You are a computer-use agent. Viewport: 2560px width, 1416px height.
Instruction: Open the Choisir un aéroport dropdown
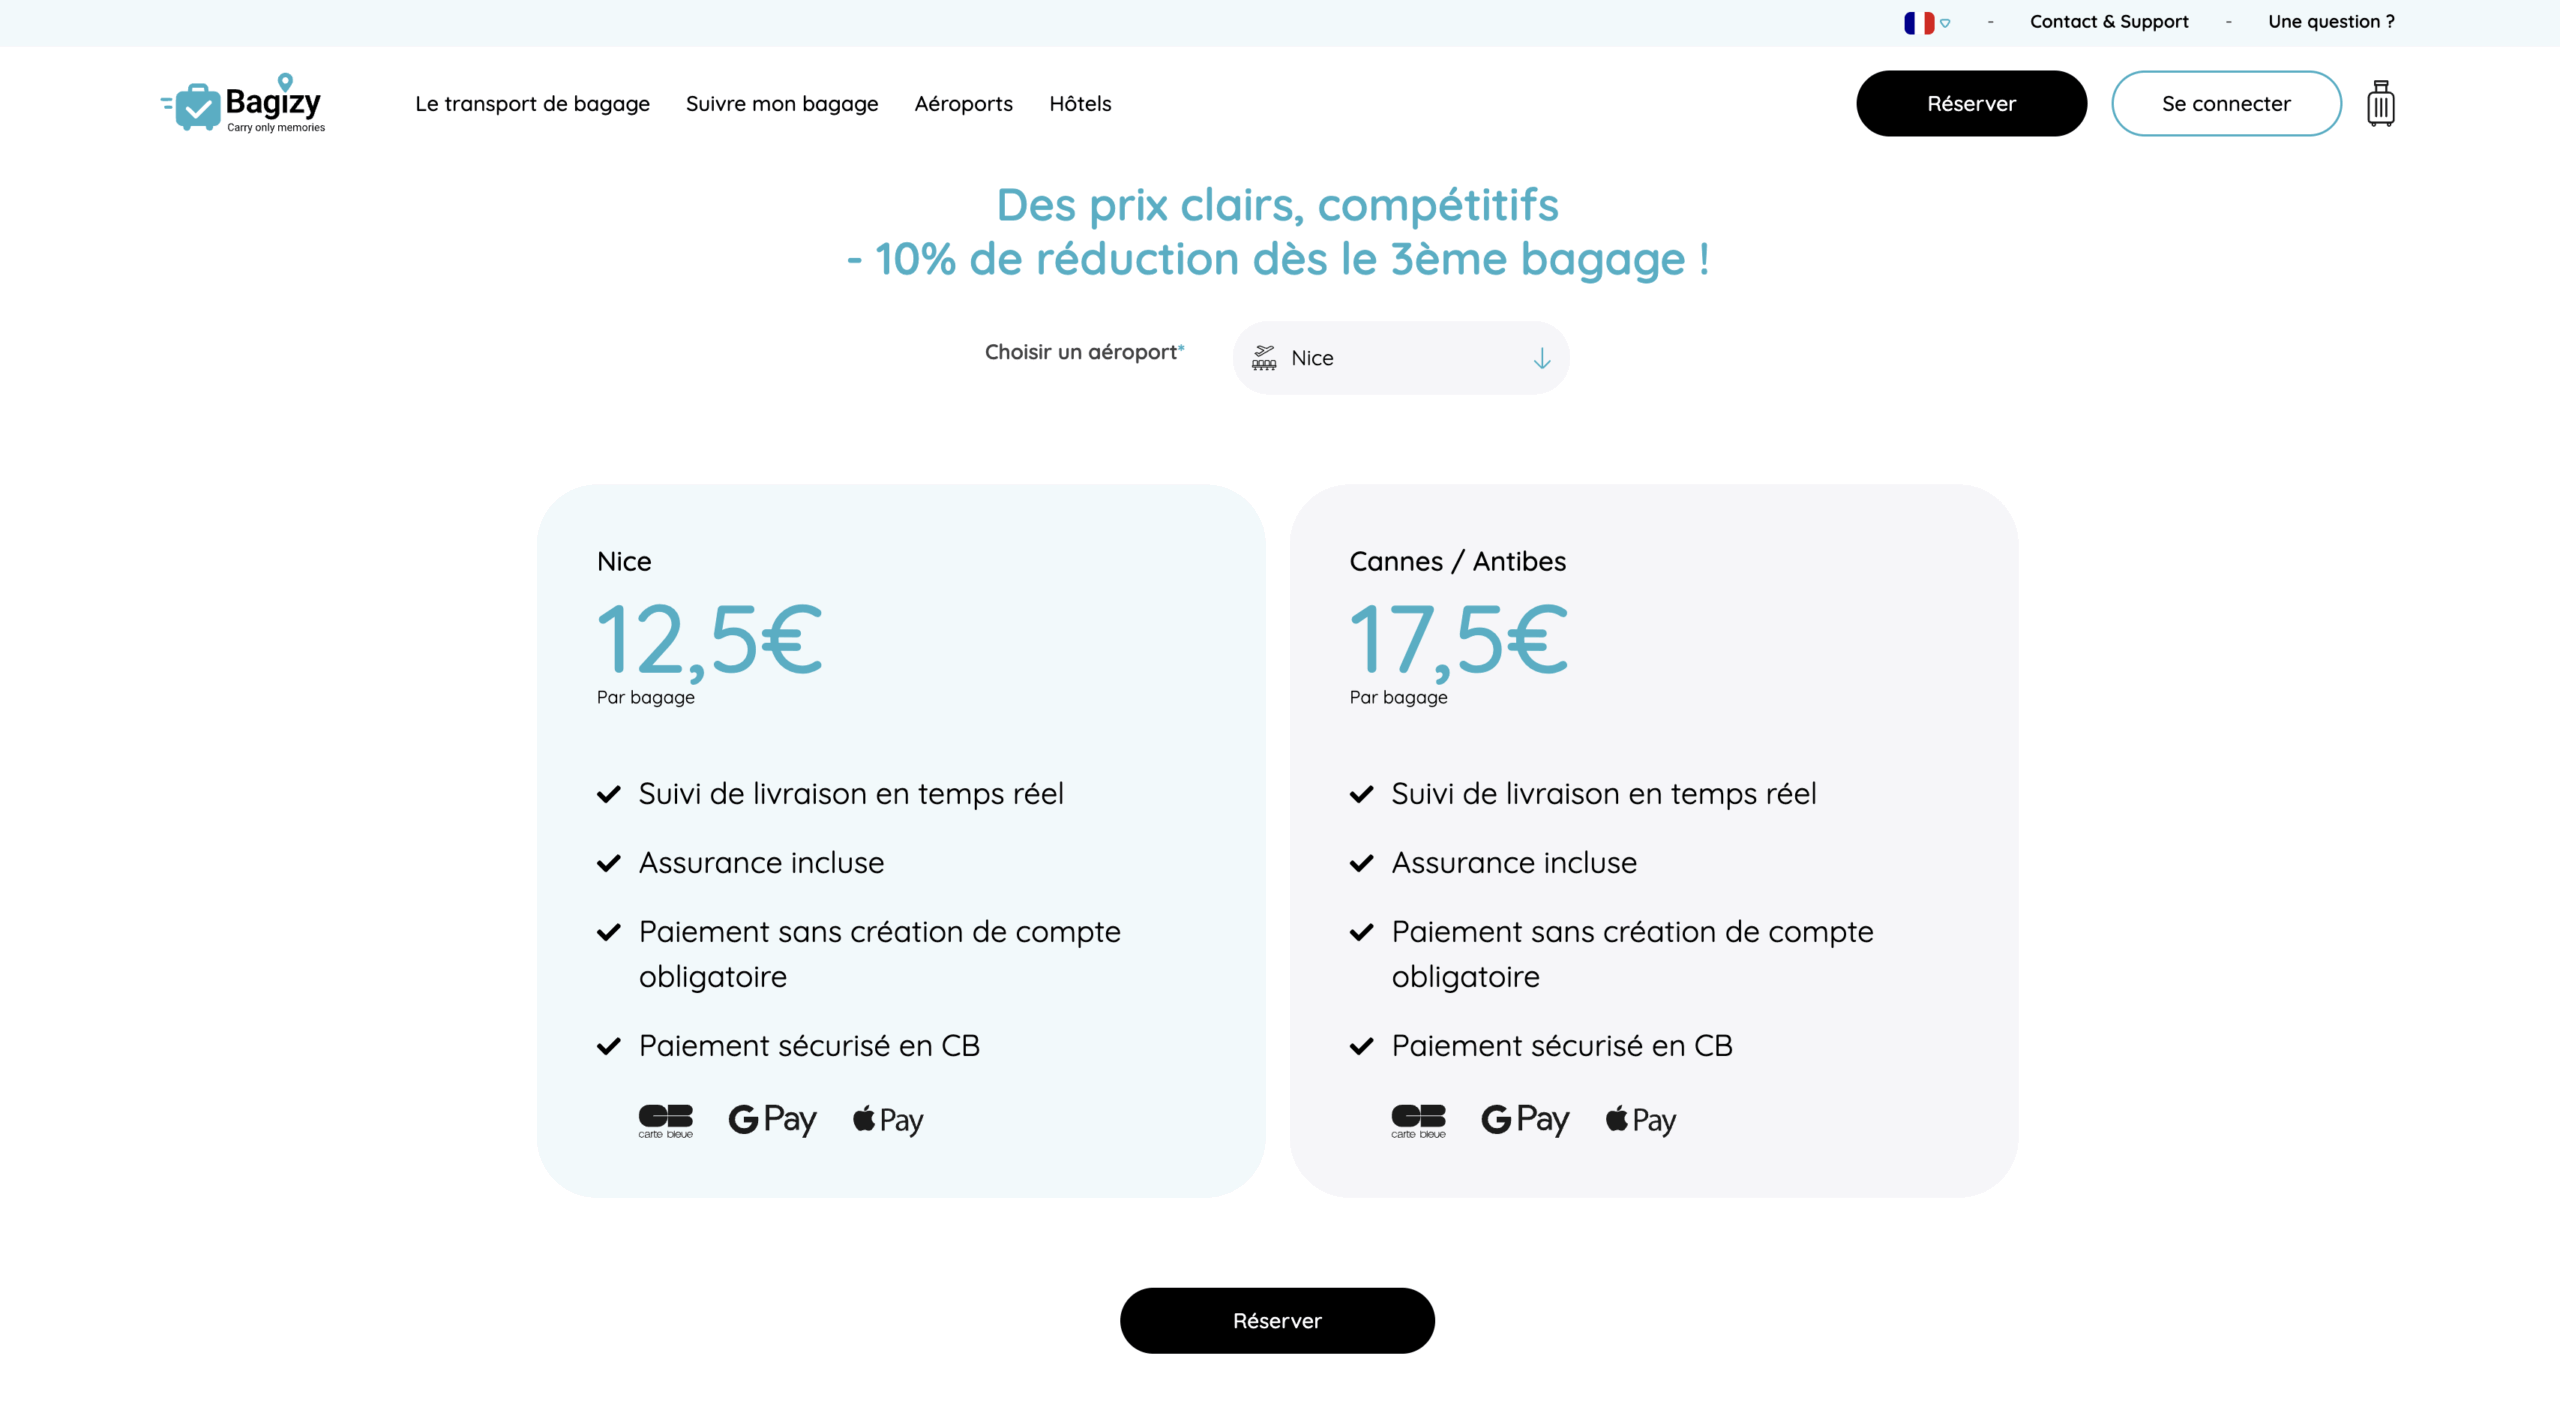click(x=1400, y=357)
